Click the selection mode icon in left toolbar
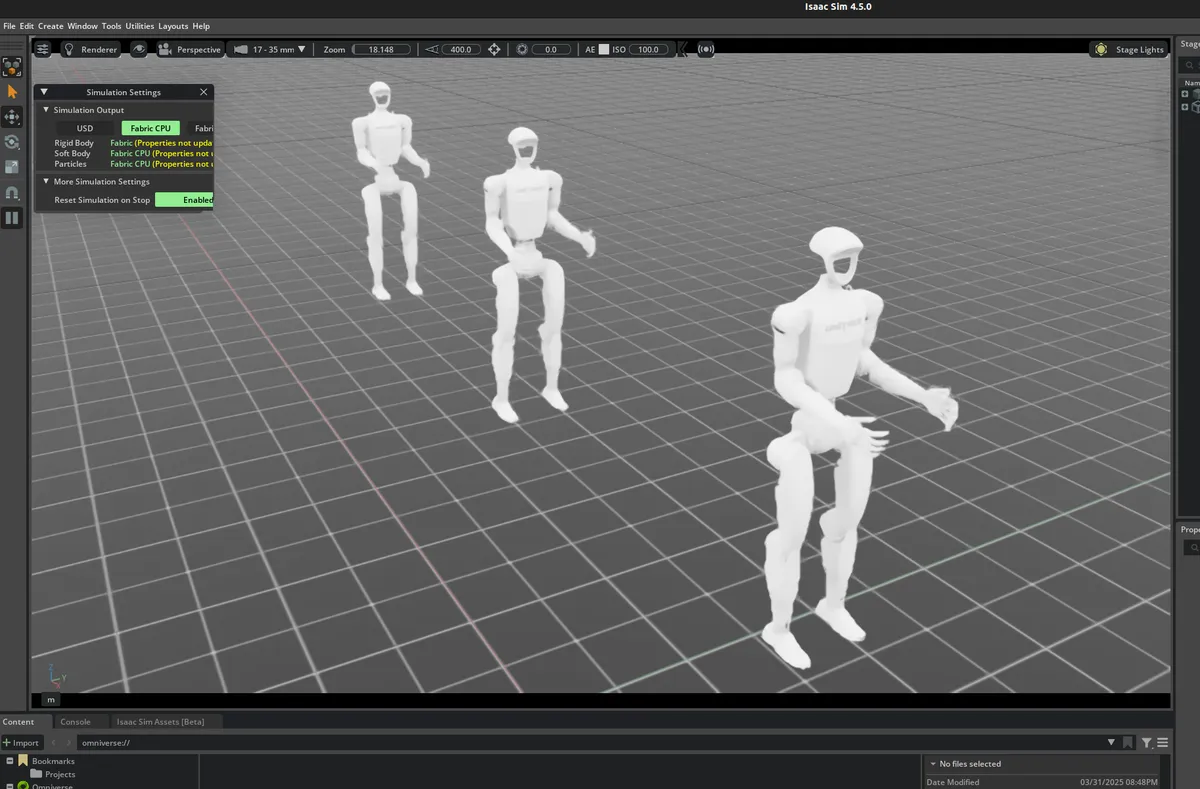 pos(12,67)
